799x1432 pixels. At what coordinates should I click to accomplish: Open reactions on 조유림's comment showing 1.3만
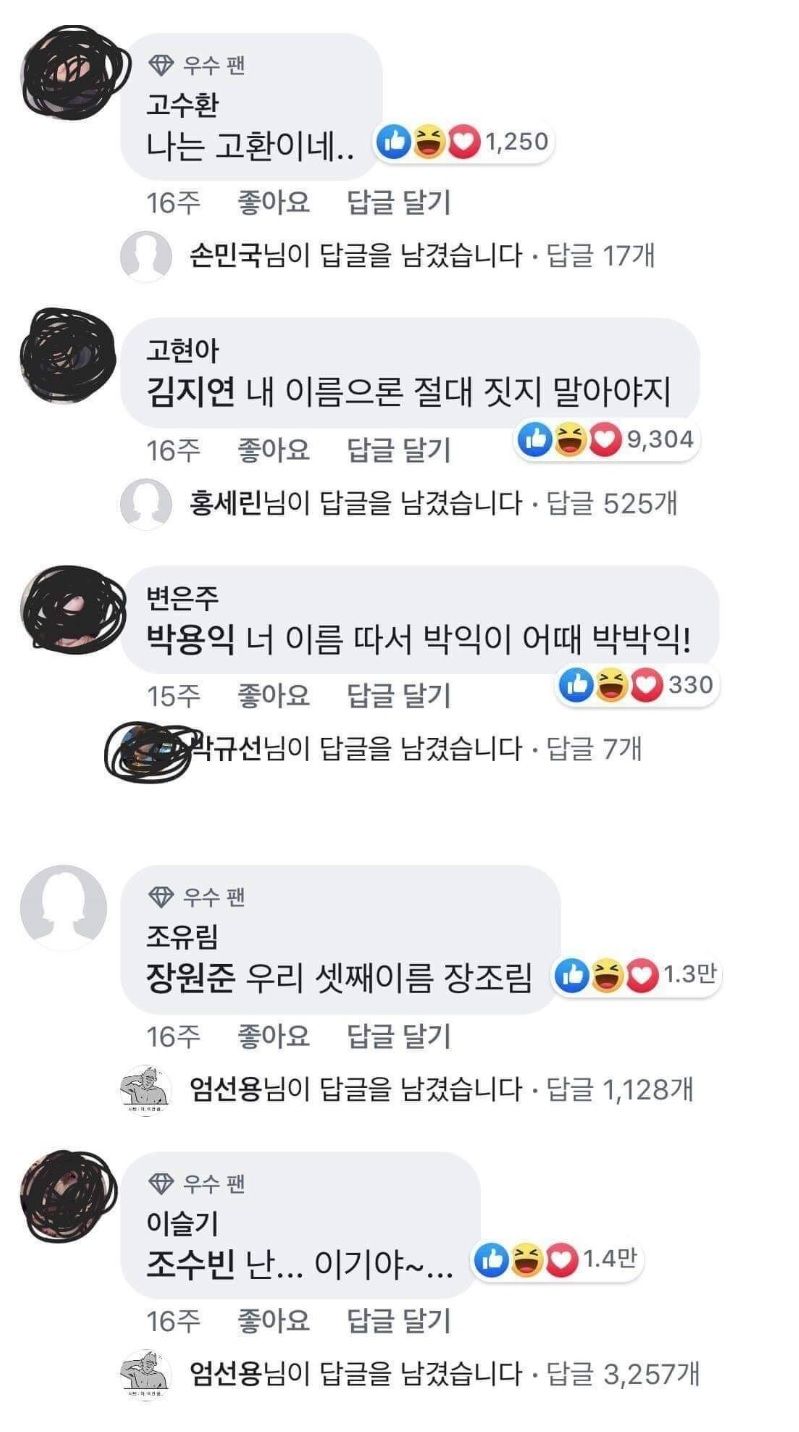(638, 974)
